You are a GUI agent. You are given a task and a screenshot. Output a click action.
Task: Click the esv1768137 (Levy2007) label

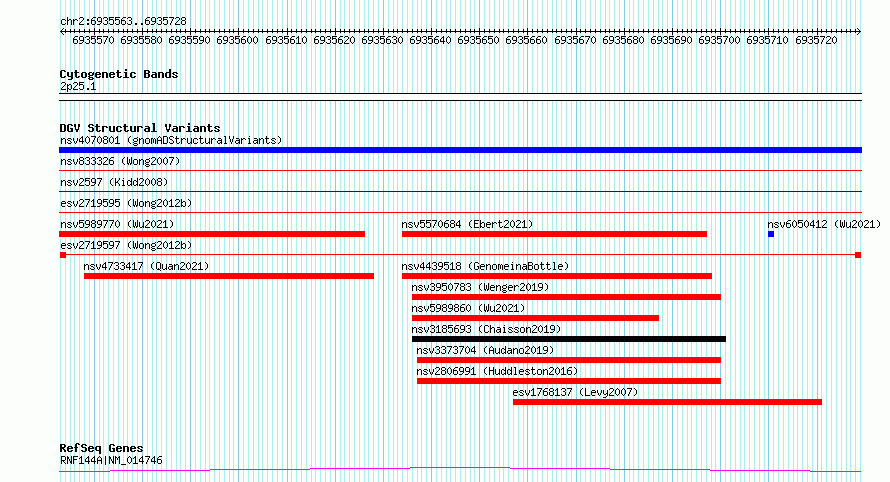coord(575,392)
